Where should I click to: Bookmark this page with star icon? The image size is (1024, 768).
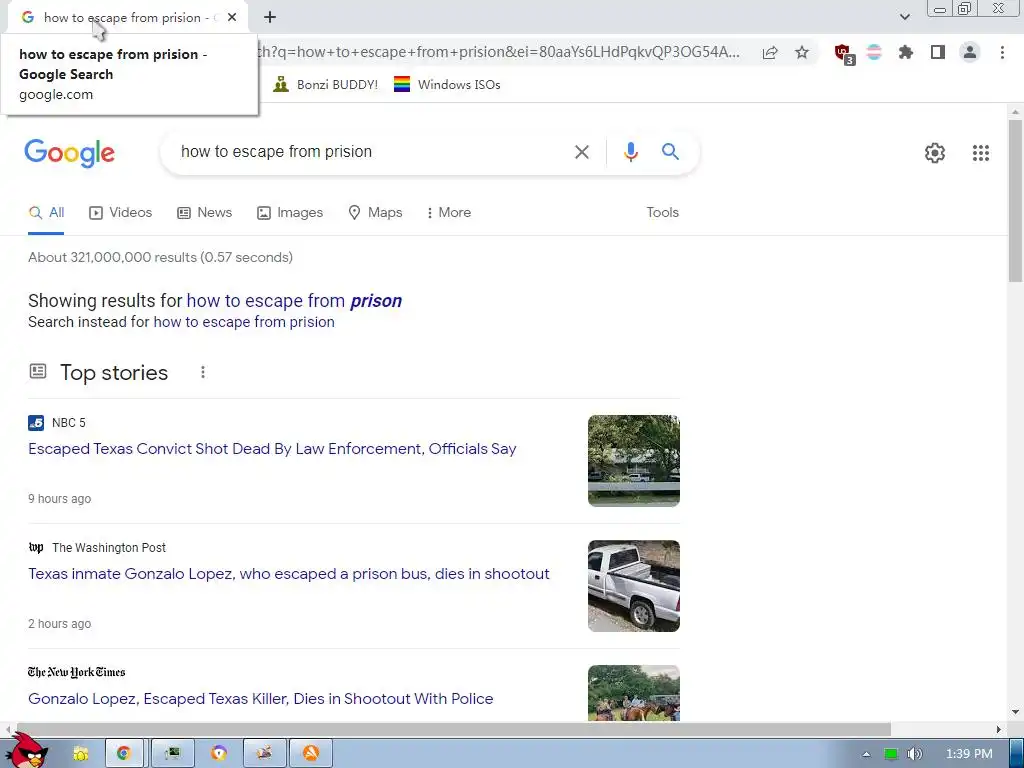(x=801, y=52)
